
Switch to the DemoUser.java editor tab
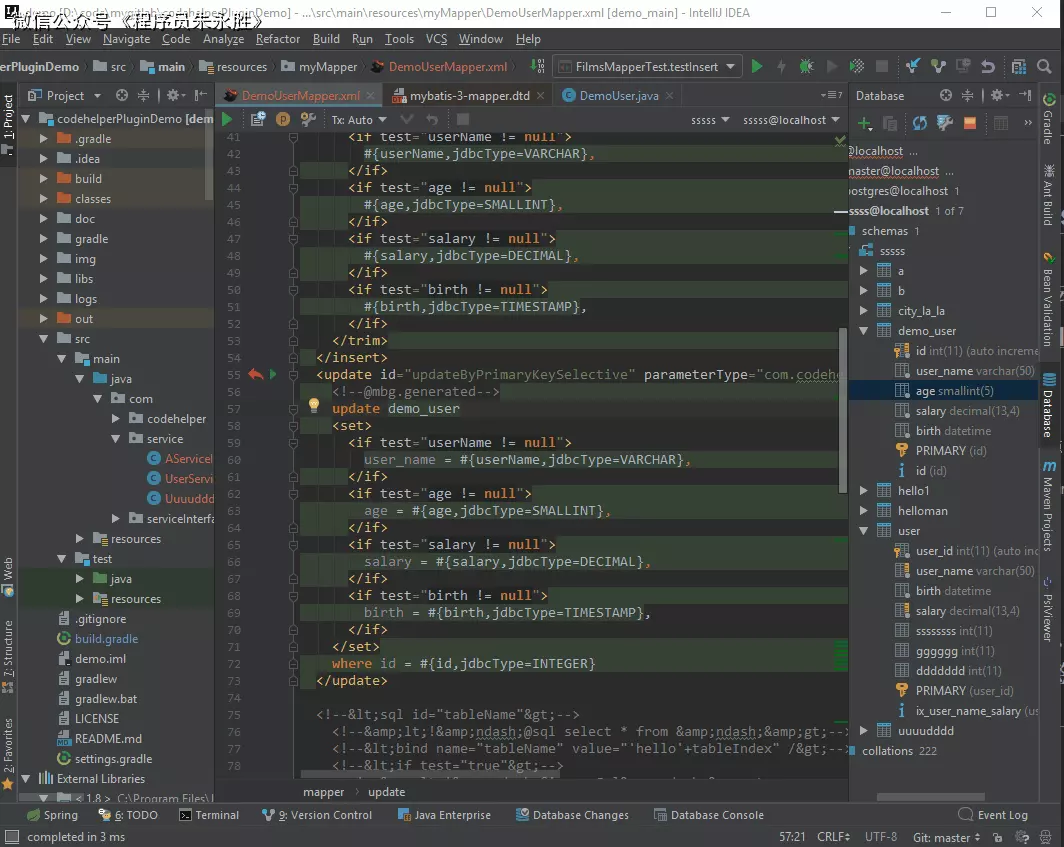[618, 96]
